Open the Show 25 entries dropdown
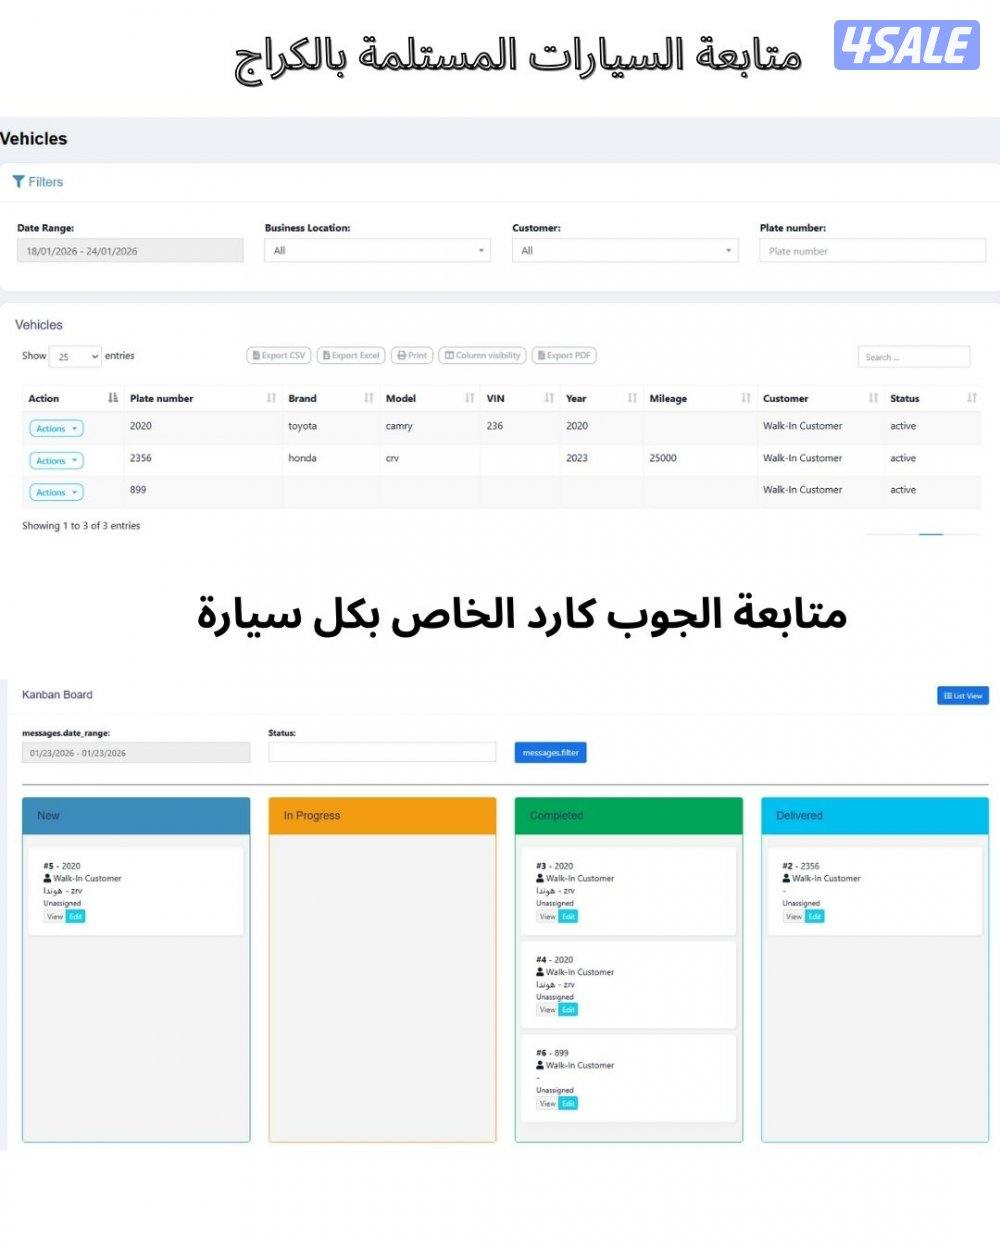The width and height of the screenshot is (1000, 1250). [x=75, y=355]
